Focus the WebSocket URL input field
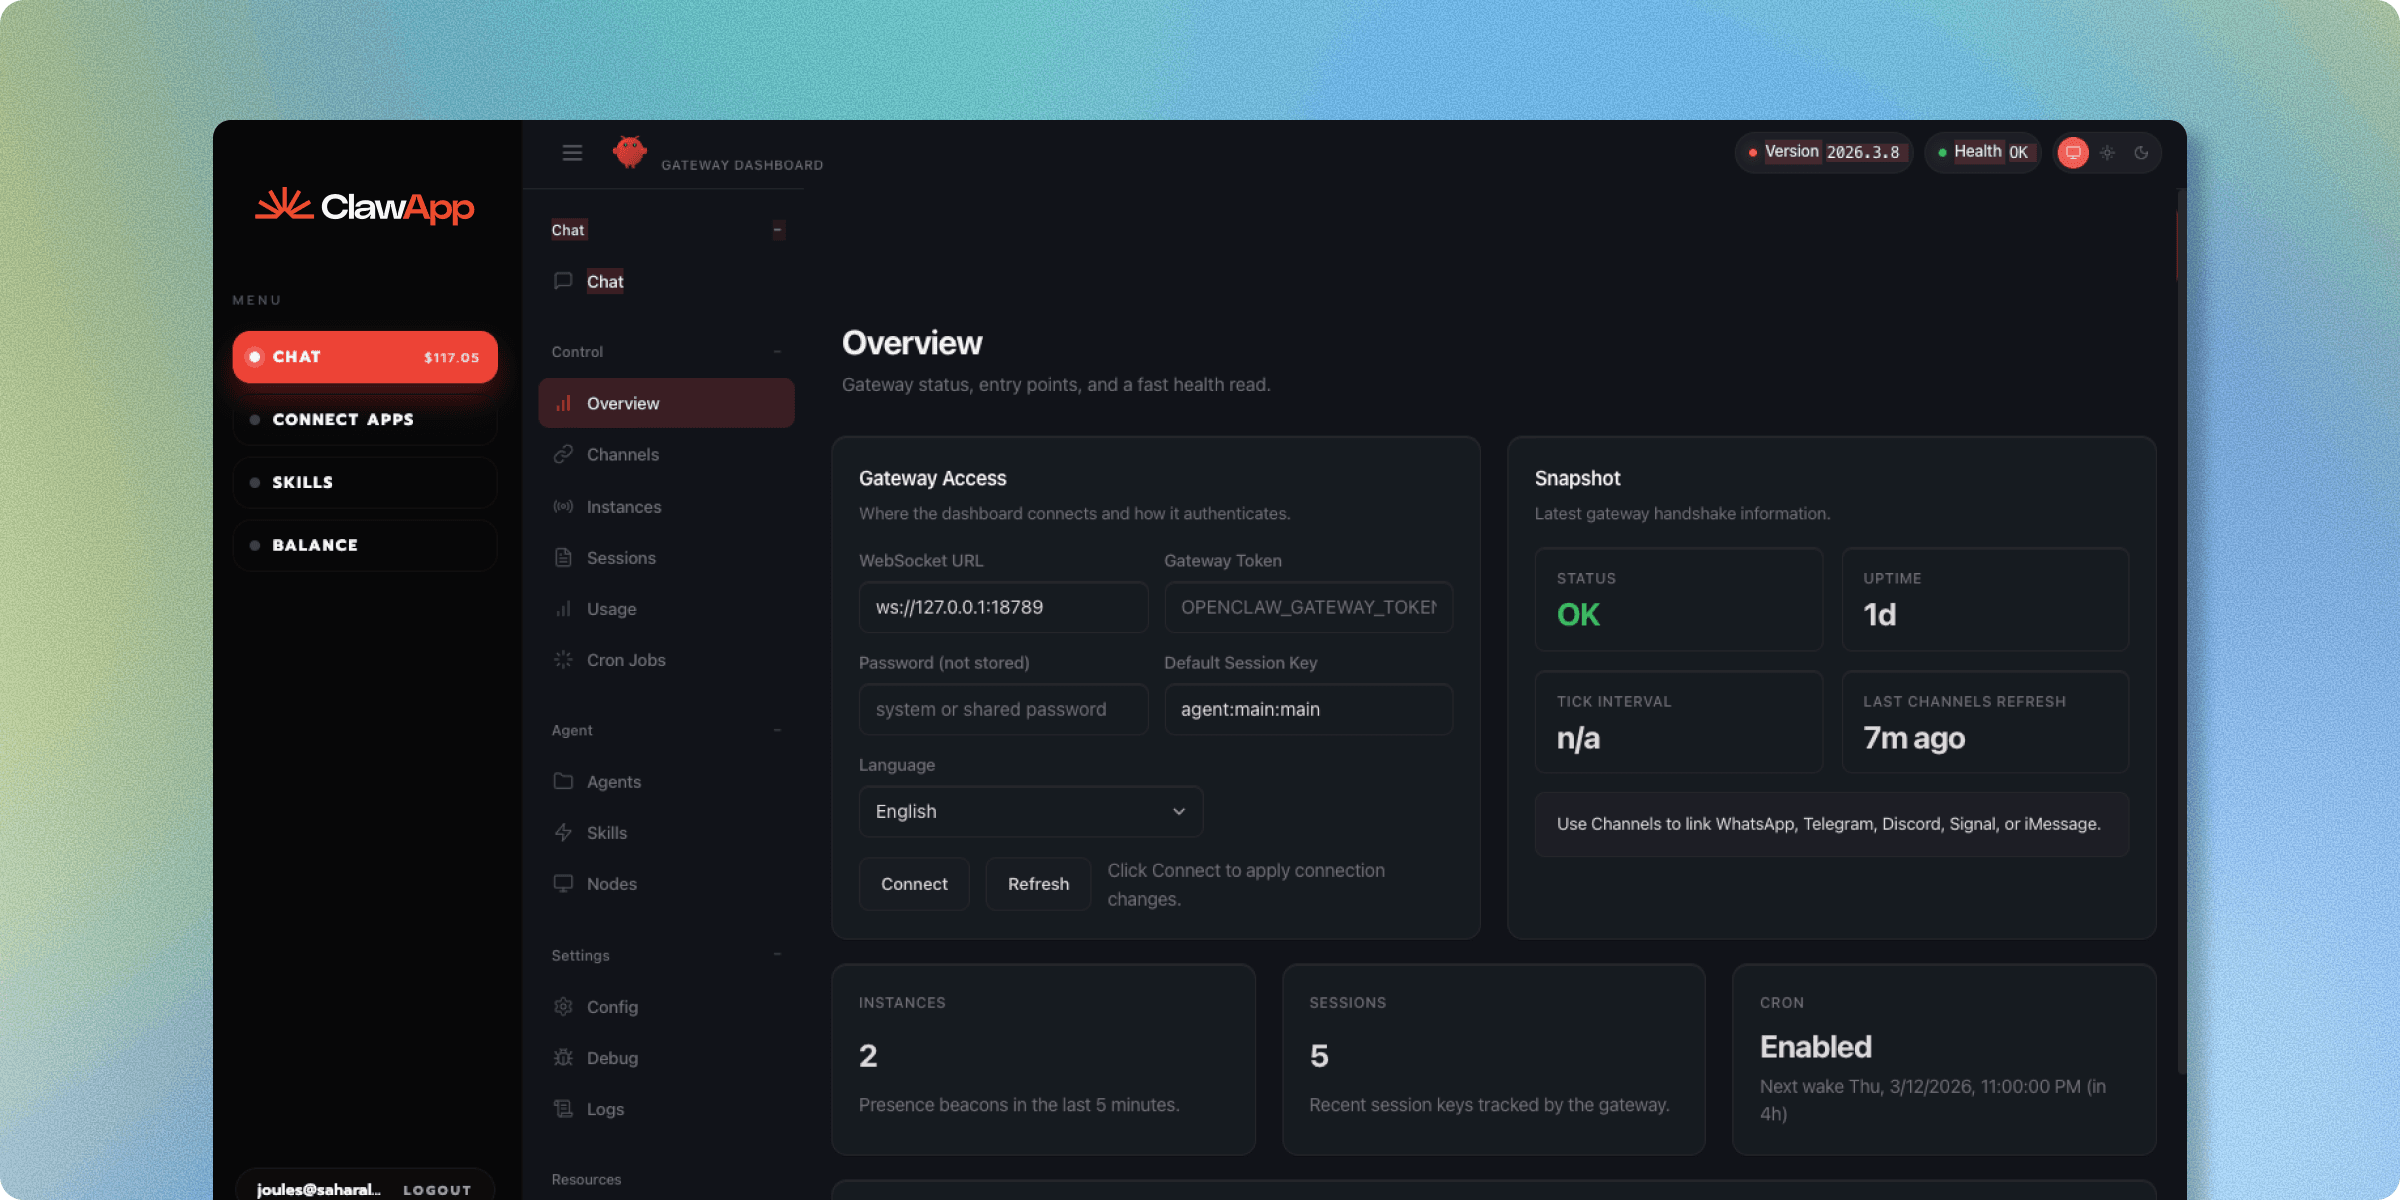Viewport: 2400px width, 1200px height. click(x=1003, y=607)
